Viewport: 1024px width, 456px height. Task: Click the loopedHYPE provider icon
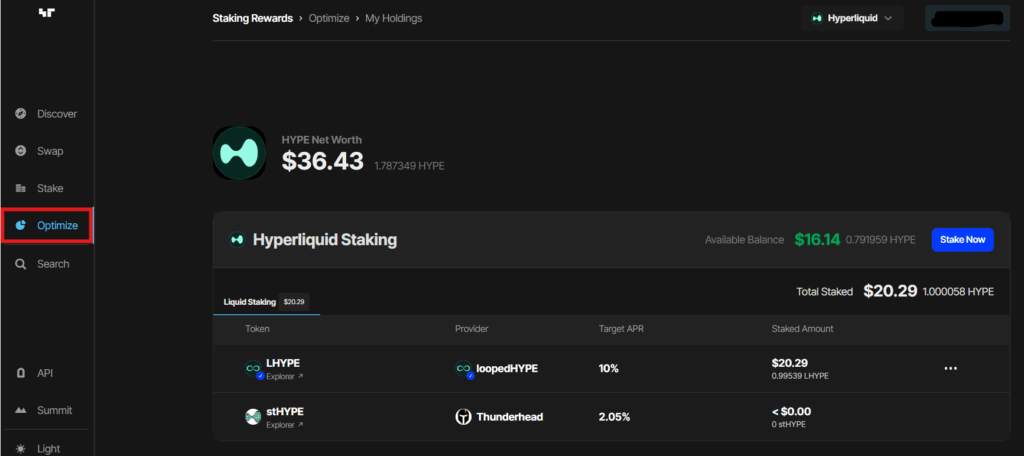pos(463,368)
